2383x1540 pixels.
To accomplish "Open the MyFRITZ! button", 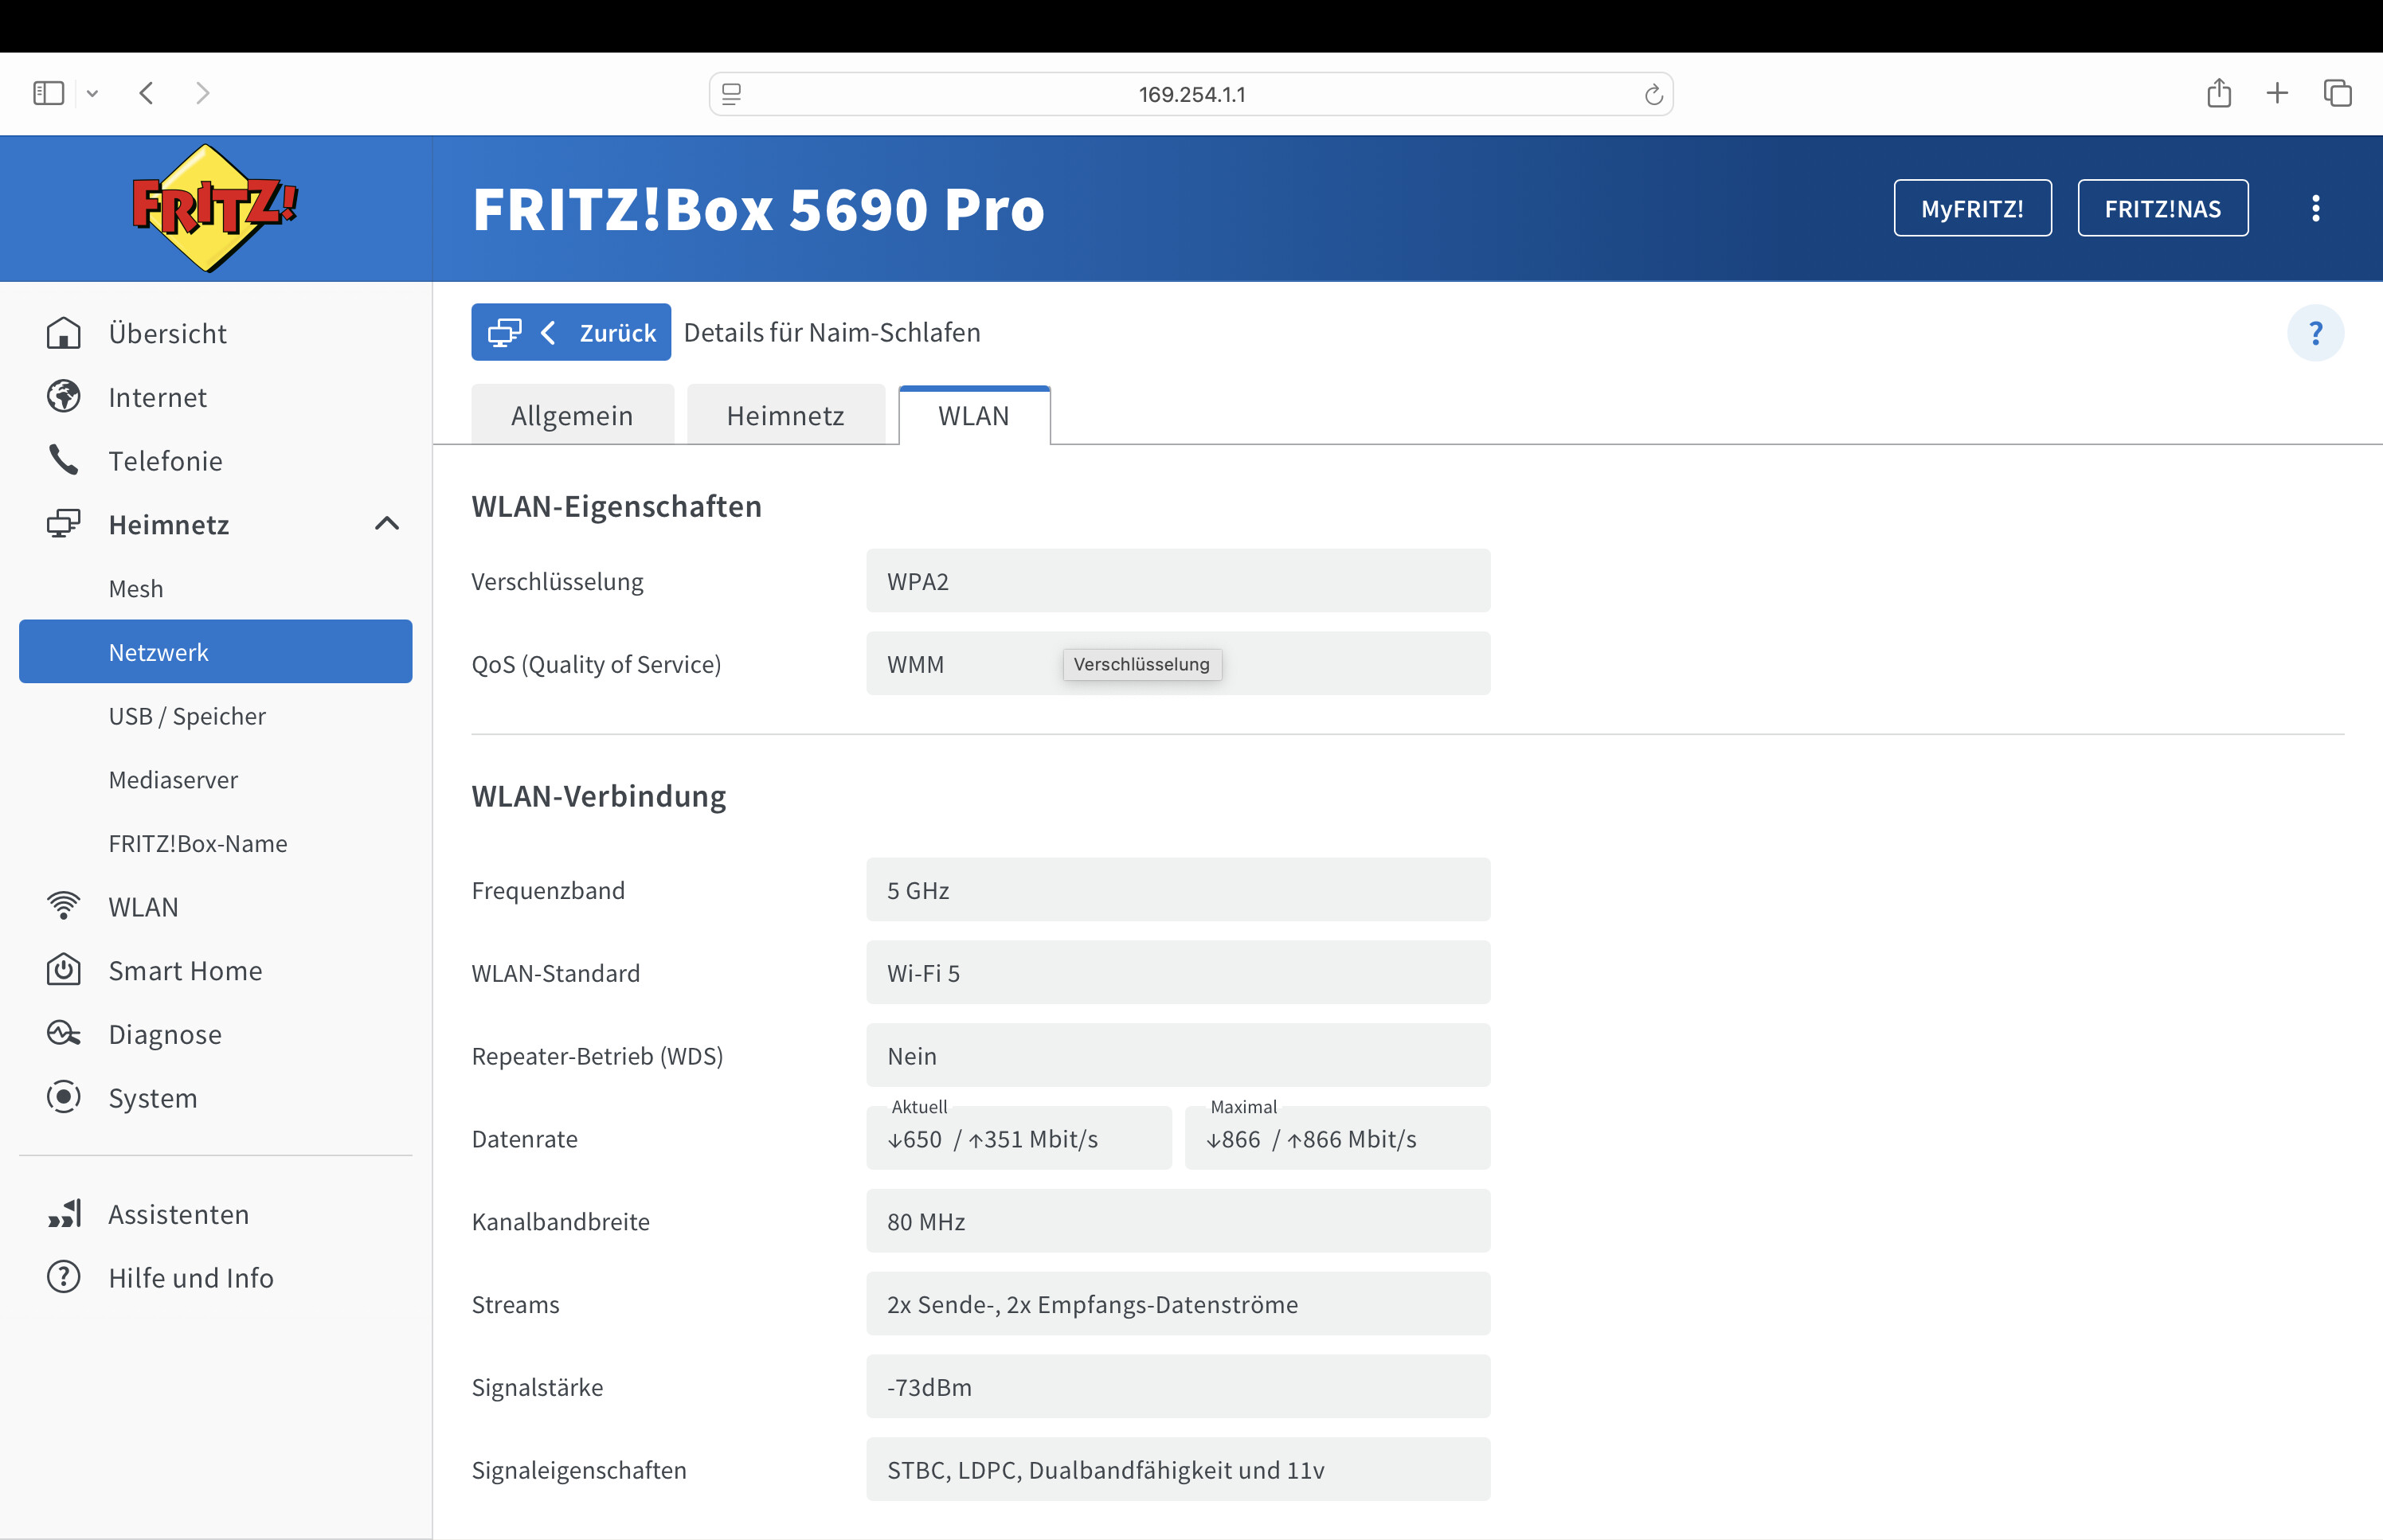I will pyautogui.click(x=1972, y=208).
